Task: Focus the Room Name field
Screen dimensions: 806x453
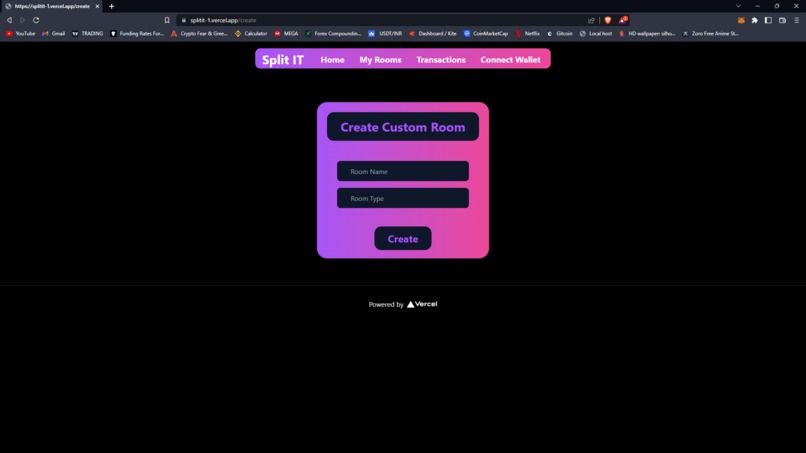Action: [x=403, y=171]
